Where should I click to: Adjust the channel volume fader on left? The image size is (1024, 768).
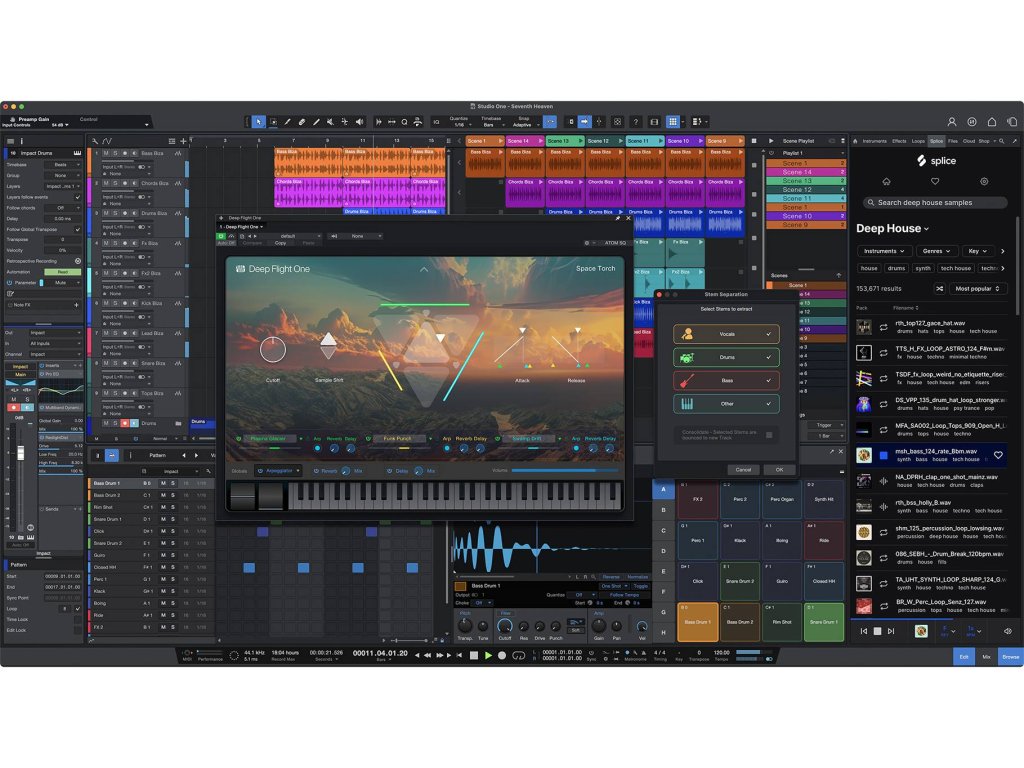coord(21,453)
